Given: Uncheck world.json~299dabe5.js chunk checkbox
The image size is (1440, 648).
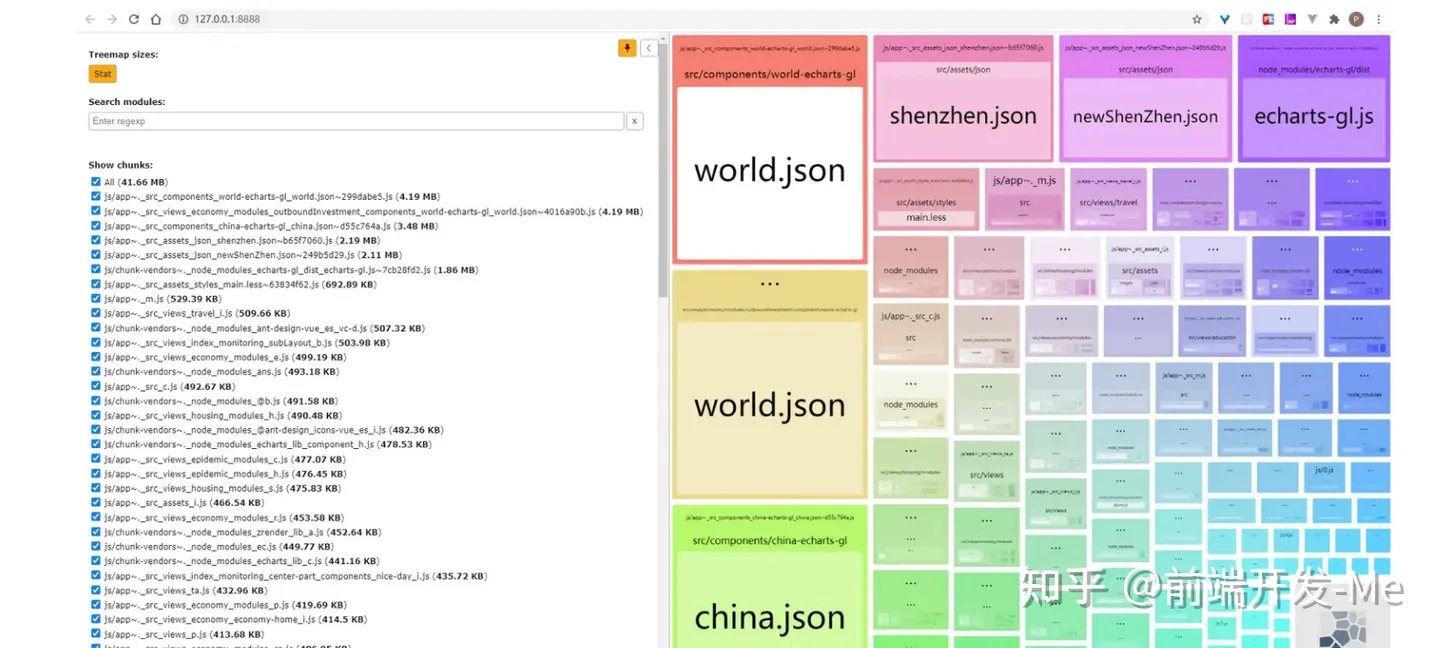Looking at the screenshot, I should tap(96, 197).
